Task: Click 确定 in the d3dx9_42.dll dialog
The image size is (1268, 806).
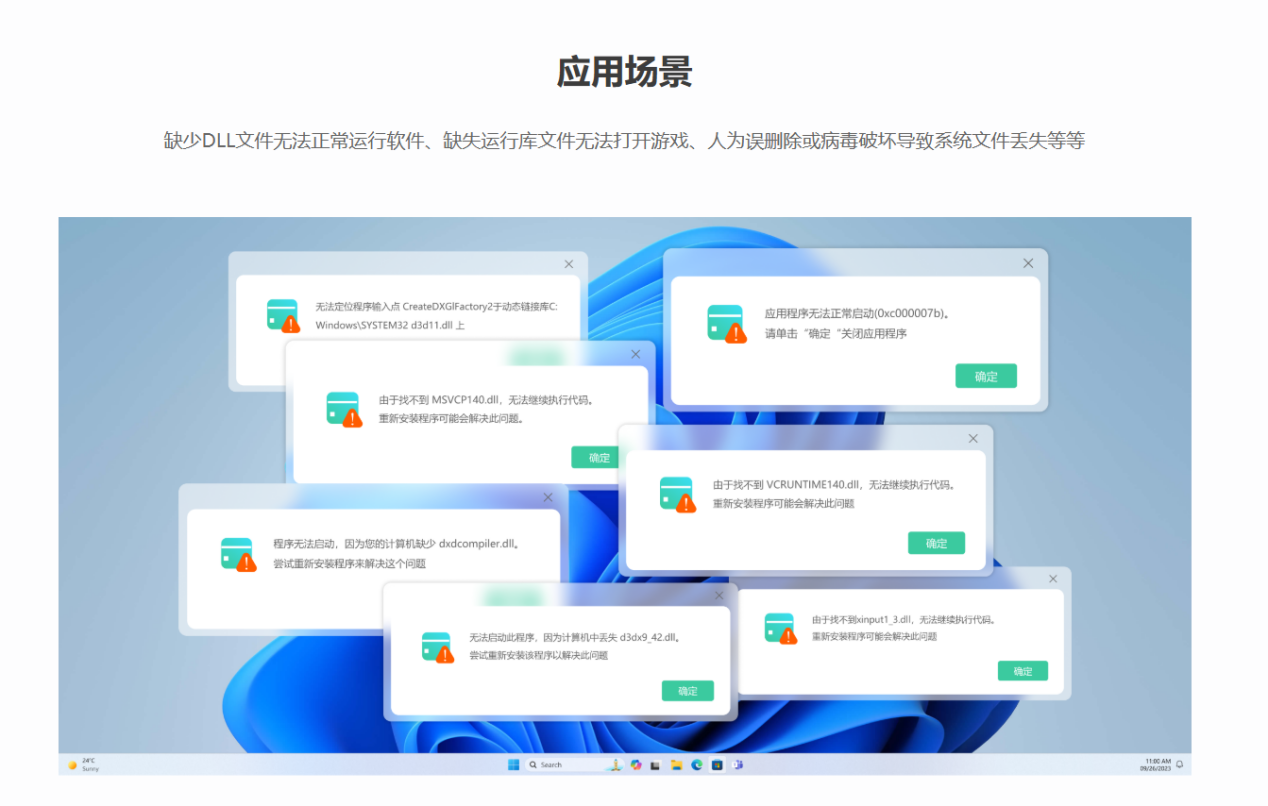Action: click(688, 691)
